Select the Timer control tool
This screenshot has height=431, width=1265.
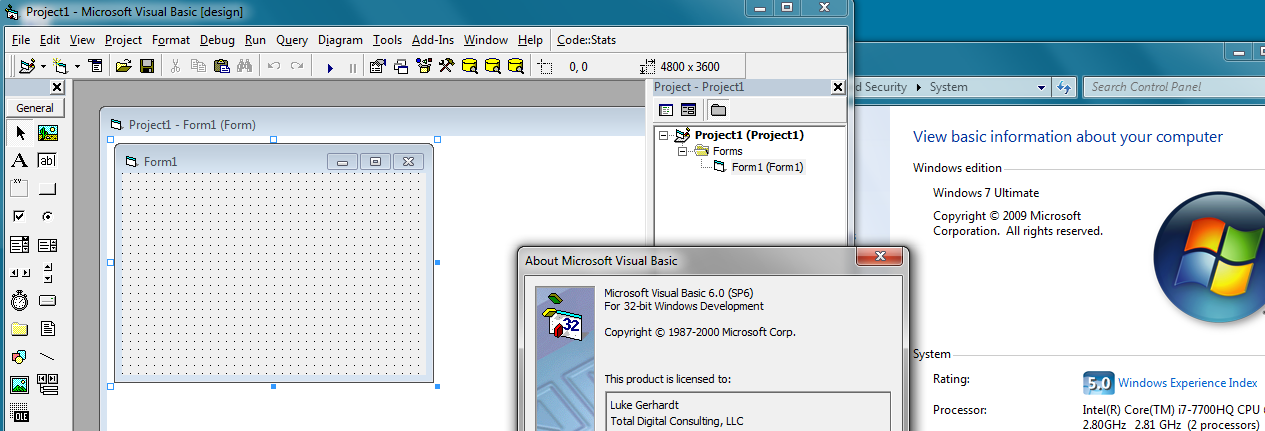coord(19,300)
